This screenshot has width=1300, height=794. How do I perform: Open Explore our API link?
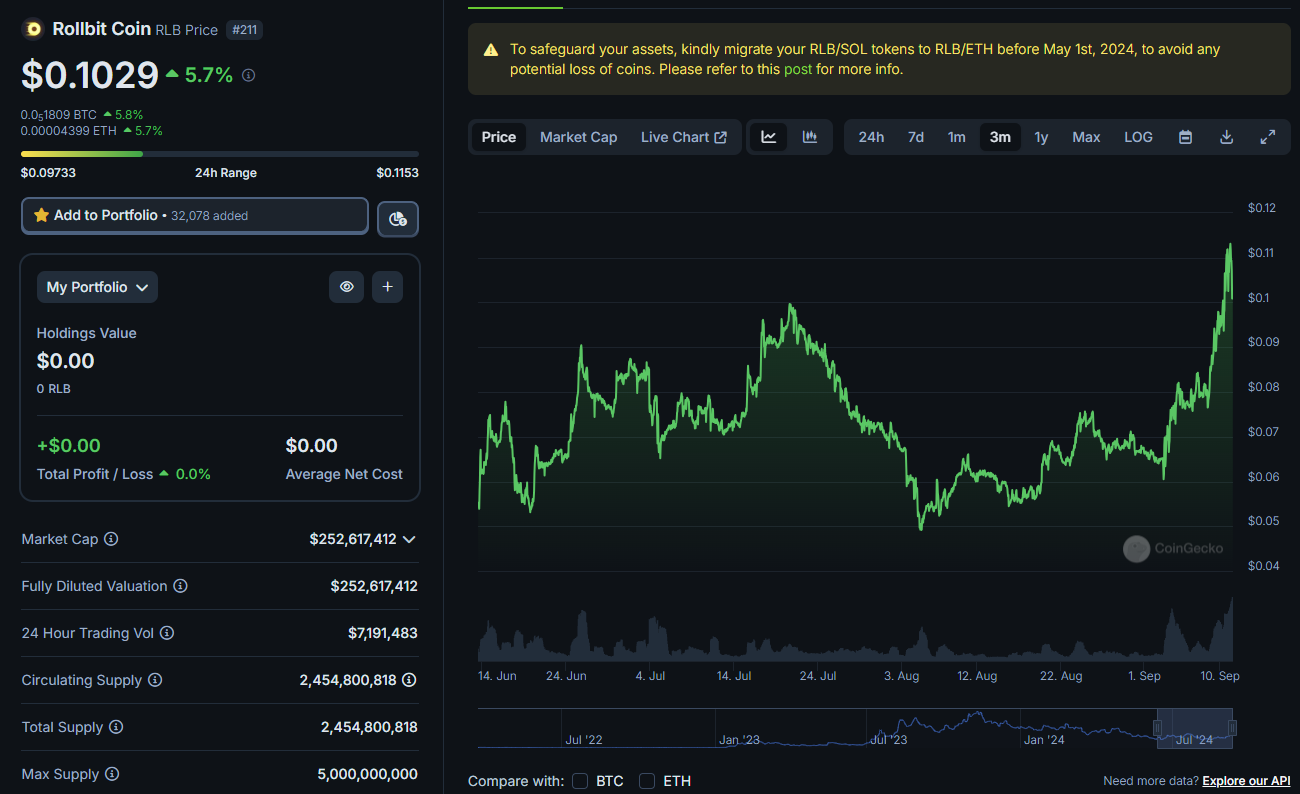tap(1246, 781)
